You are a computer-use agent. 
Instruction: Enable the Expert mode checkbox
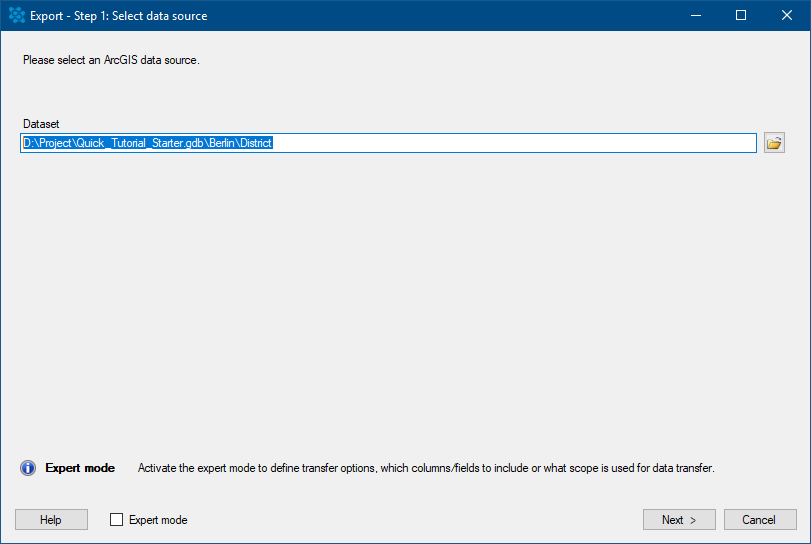pyautogui.click(x=116, y=520)
